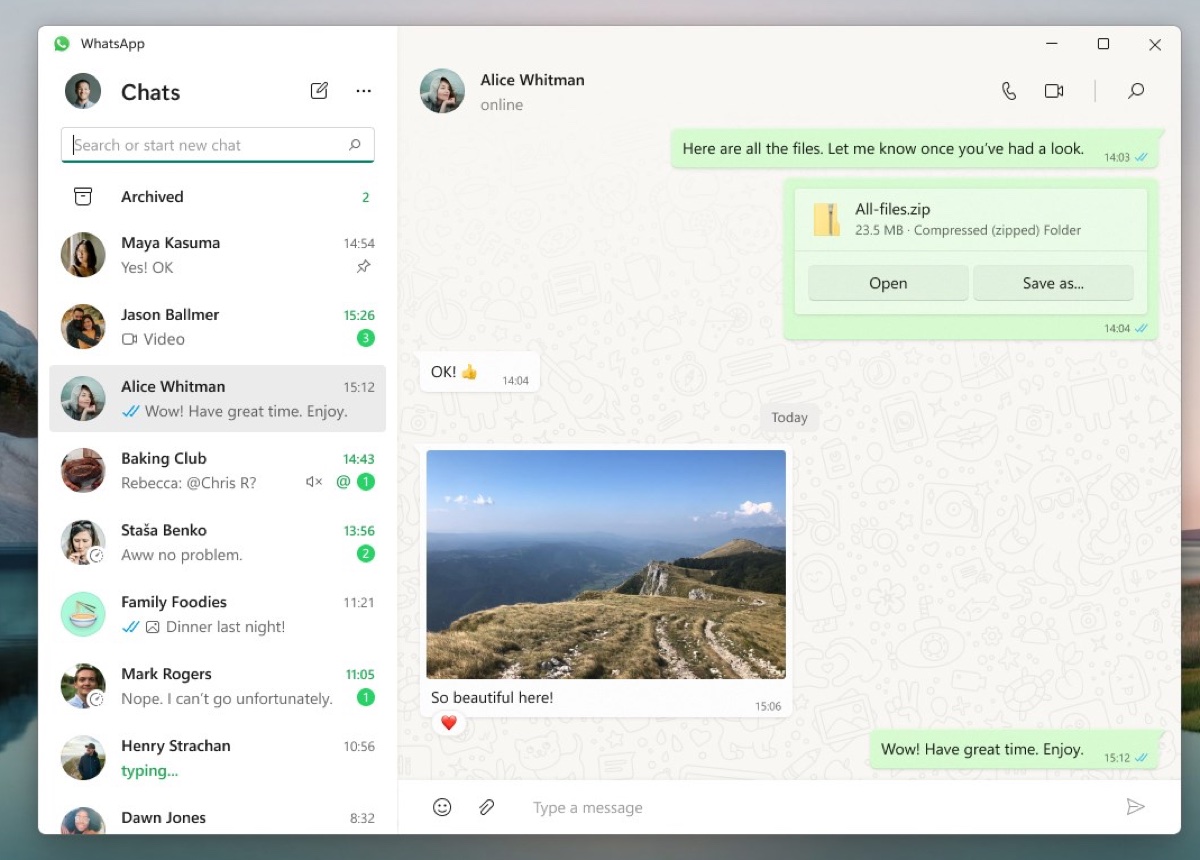Click the message input field
Screen dimensions: 1200x860
coord(700,807)
